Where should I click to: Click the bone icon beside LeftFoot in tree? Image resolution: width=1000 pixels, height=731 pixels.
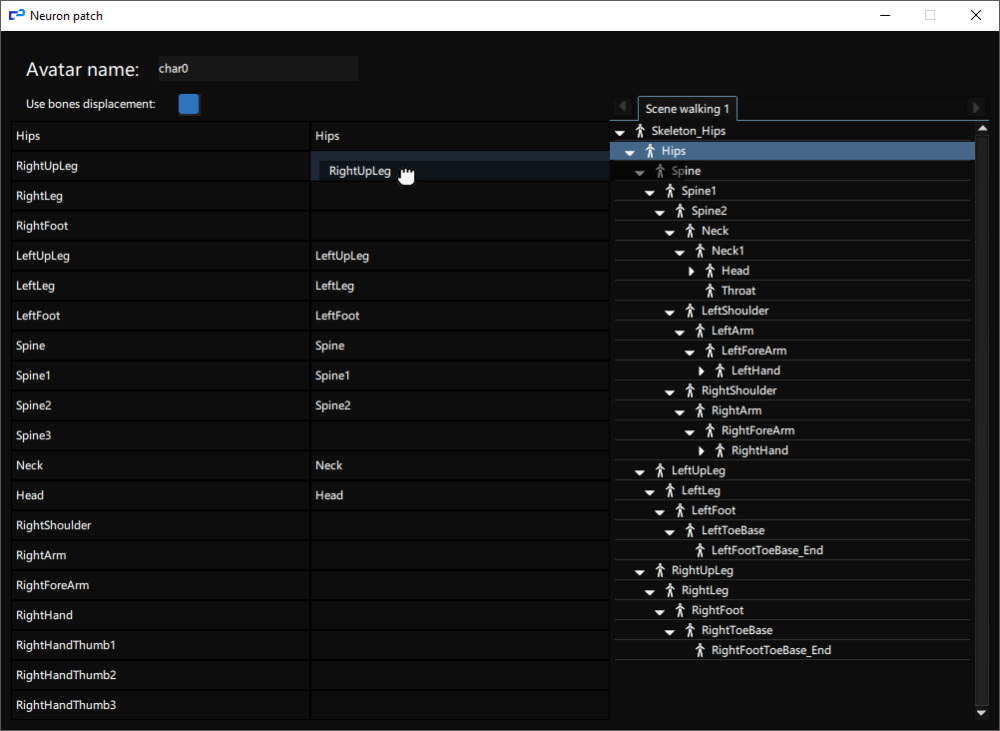click(680, 510)
